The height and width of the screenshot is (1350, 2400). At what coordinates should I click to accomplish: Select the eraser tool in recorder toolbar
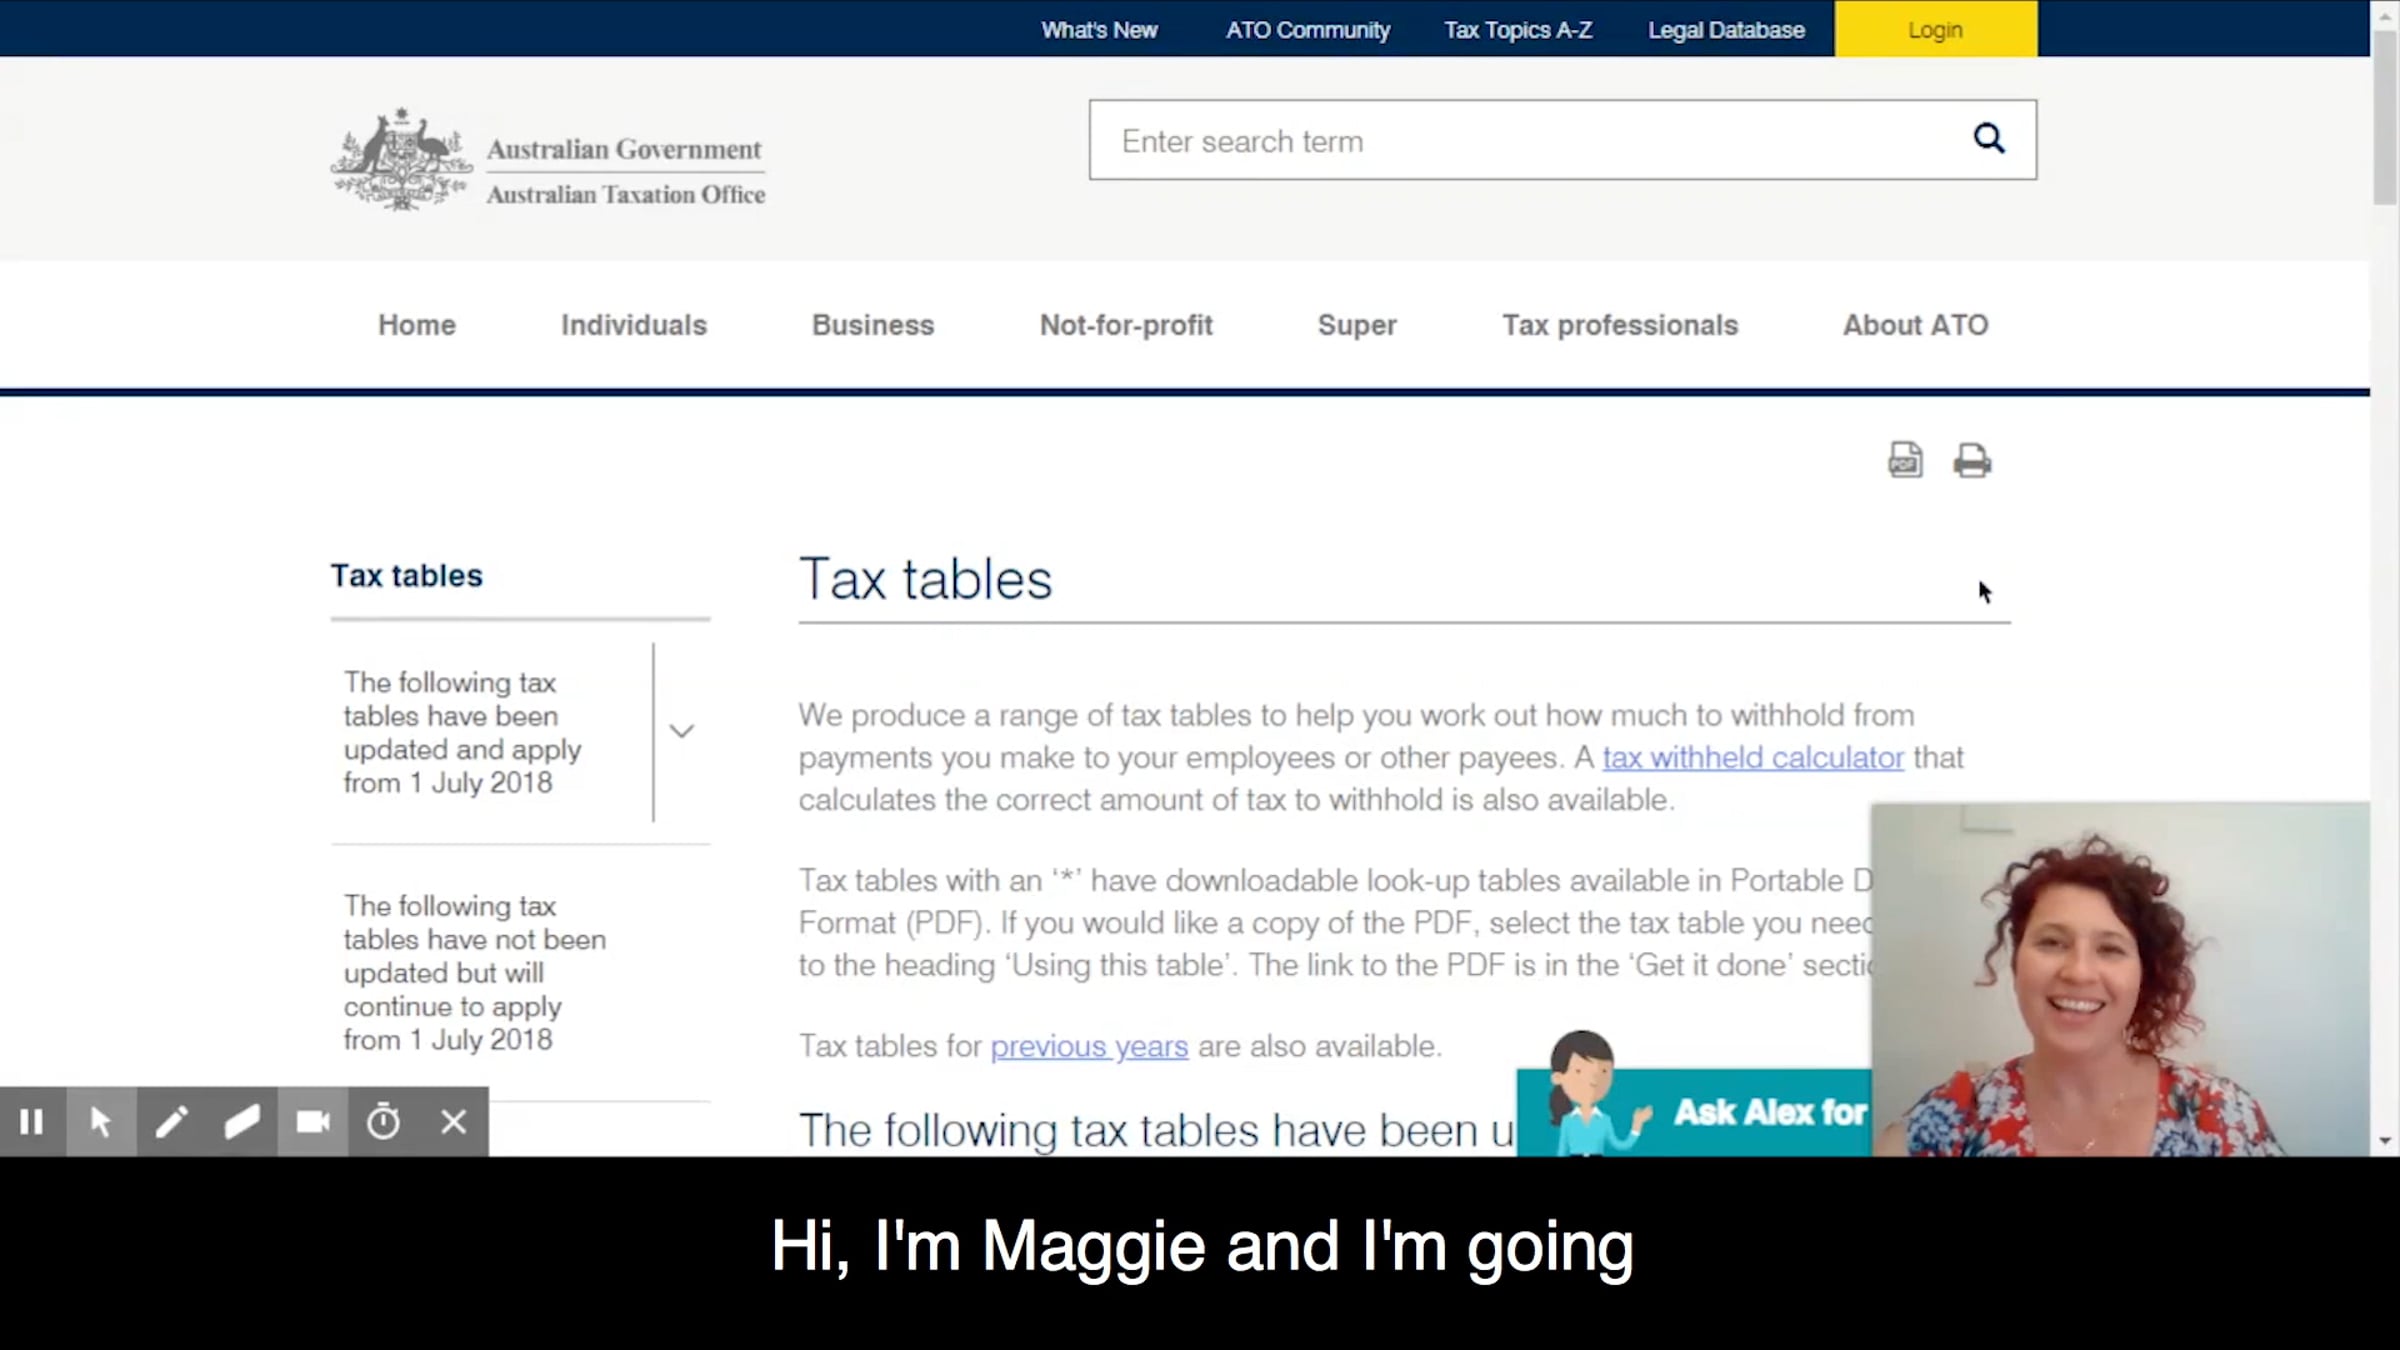click(x=242, y=1122)
